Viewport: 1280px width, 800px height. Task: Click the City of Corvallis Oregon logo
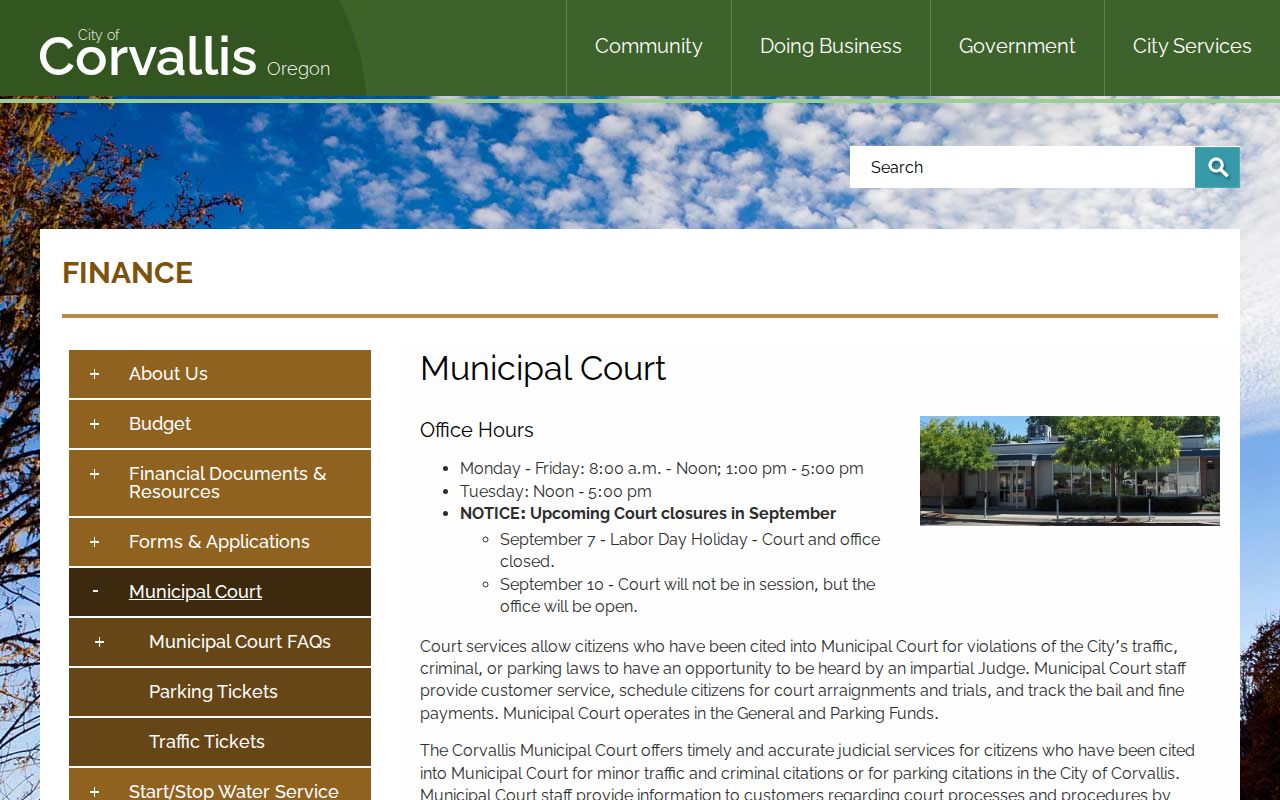pyautogui.click(x=185, y=54)
